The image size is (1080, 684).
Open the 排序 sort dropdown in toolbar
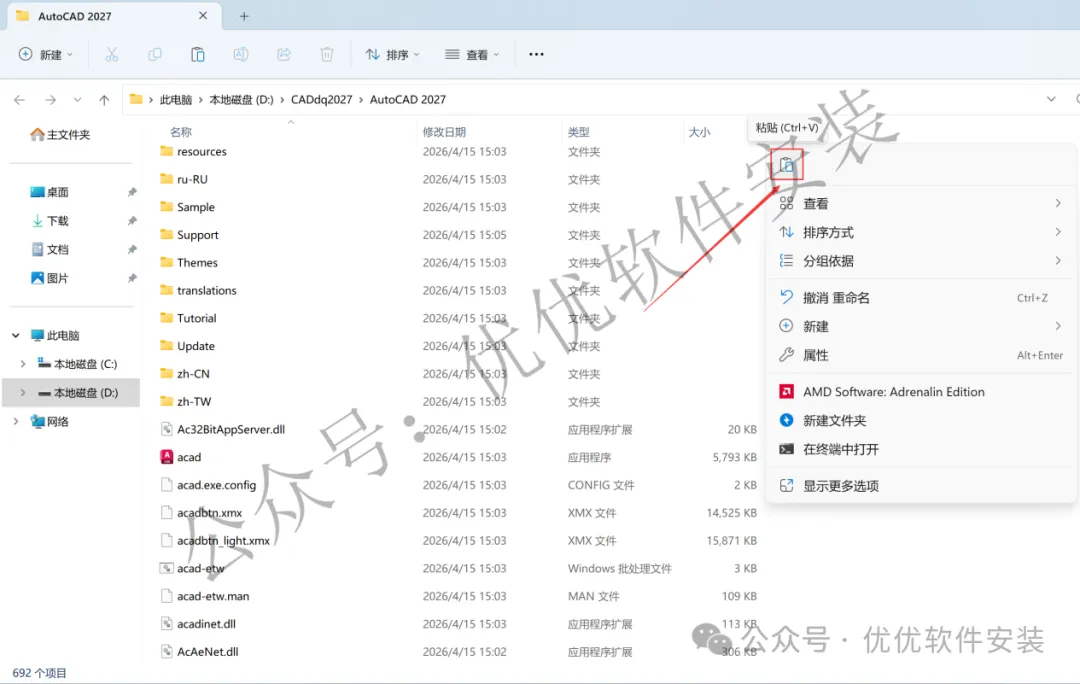(x=392, y=54)
